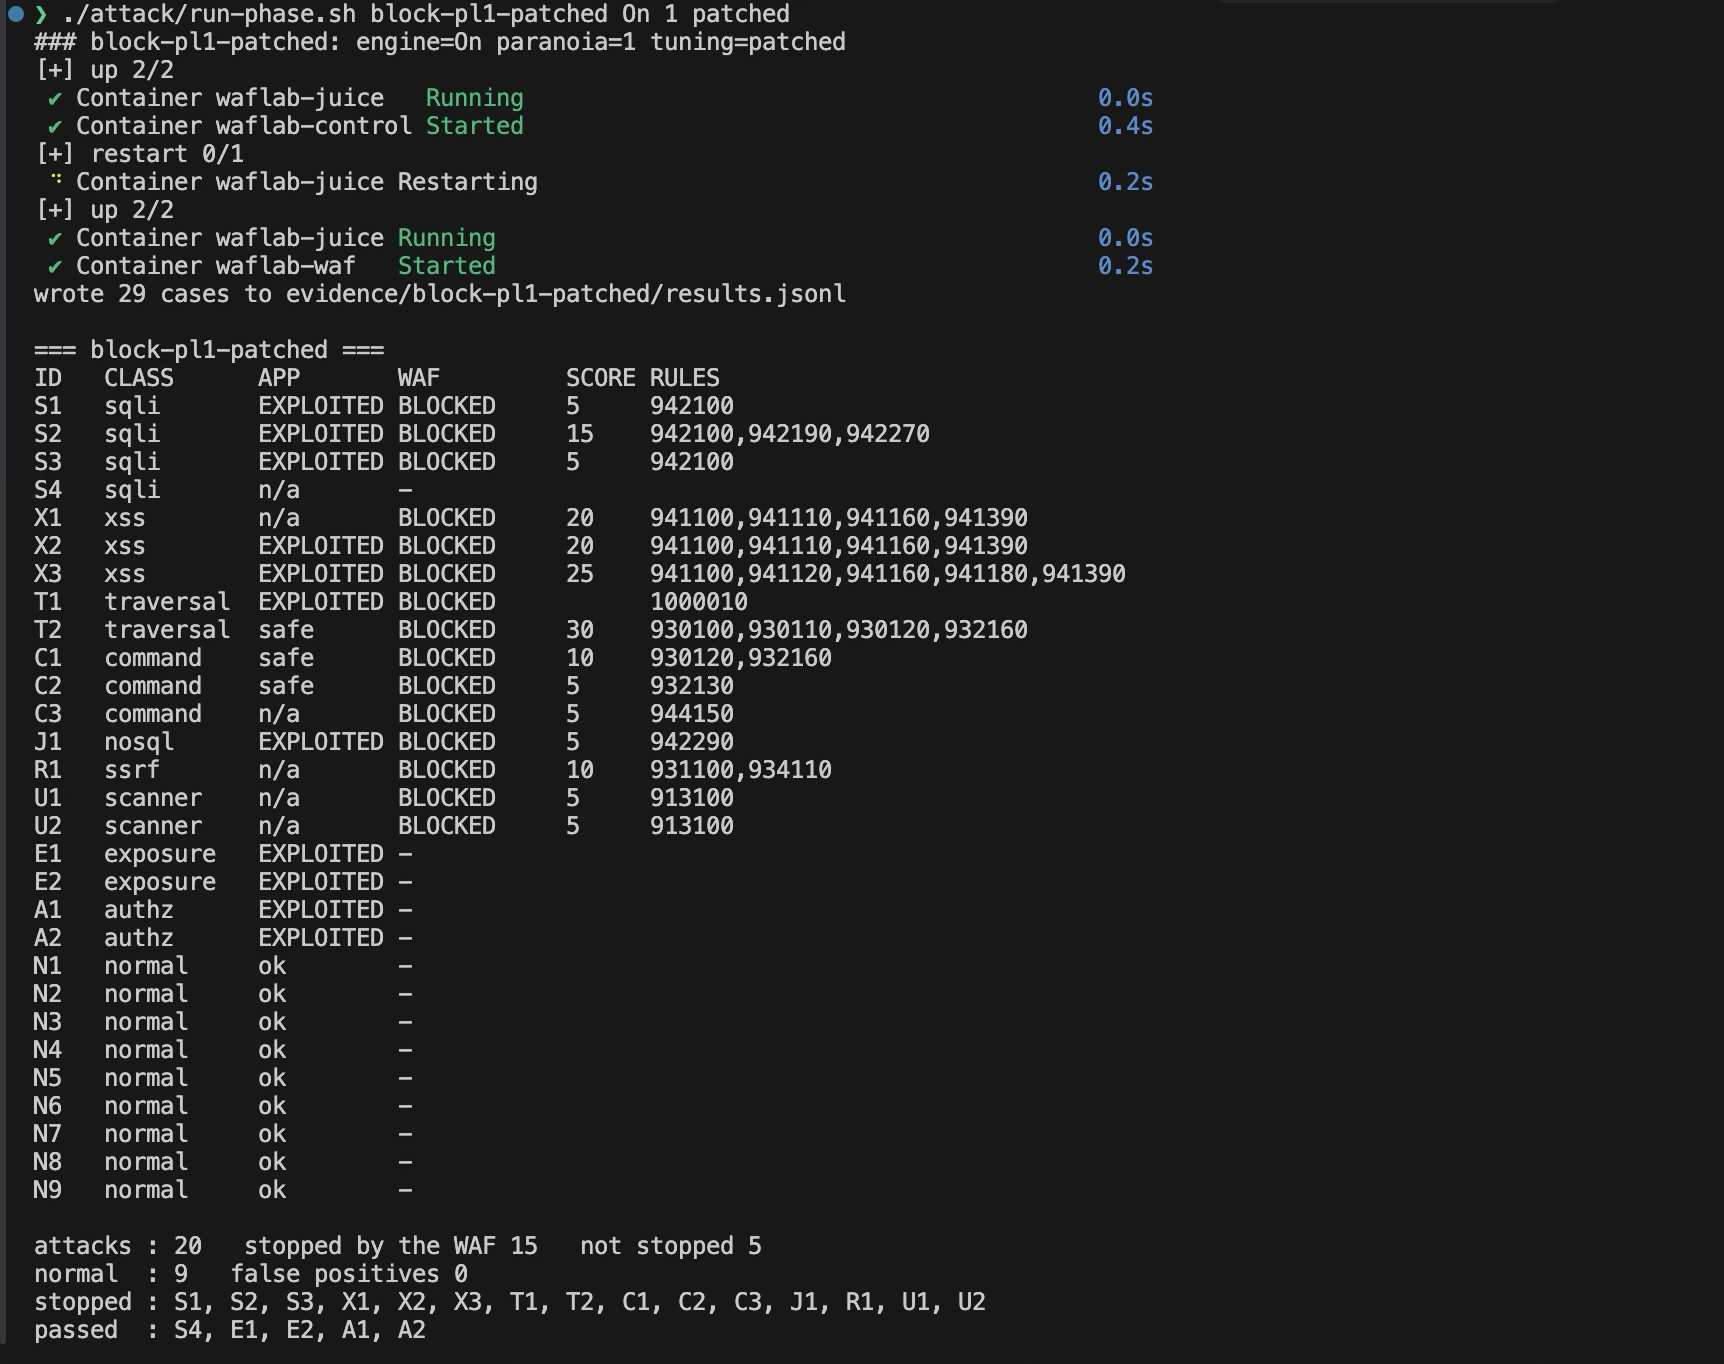The width and height of the screenshot is (1724, 1364).
Task: Click the green Started status for waflab-control
Action: [475, 126]
